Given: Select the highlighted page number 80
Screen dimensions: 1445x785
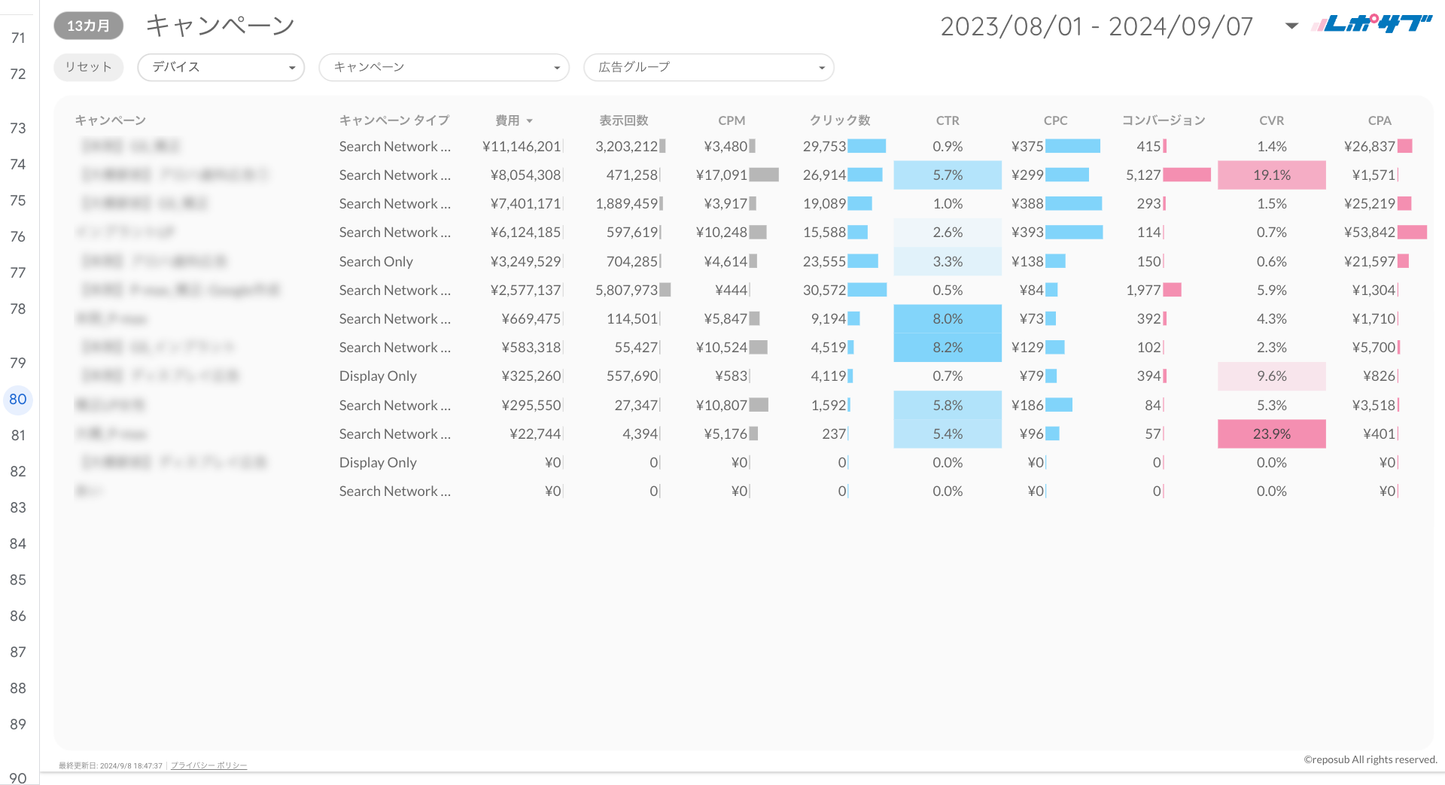Looking at the screenshot, I should (x=18, y=399).
